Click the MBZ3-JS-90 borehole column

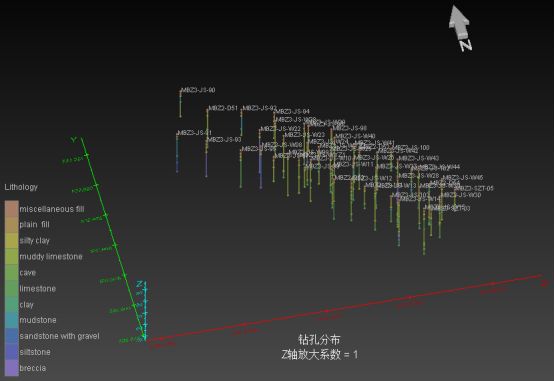181,104
